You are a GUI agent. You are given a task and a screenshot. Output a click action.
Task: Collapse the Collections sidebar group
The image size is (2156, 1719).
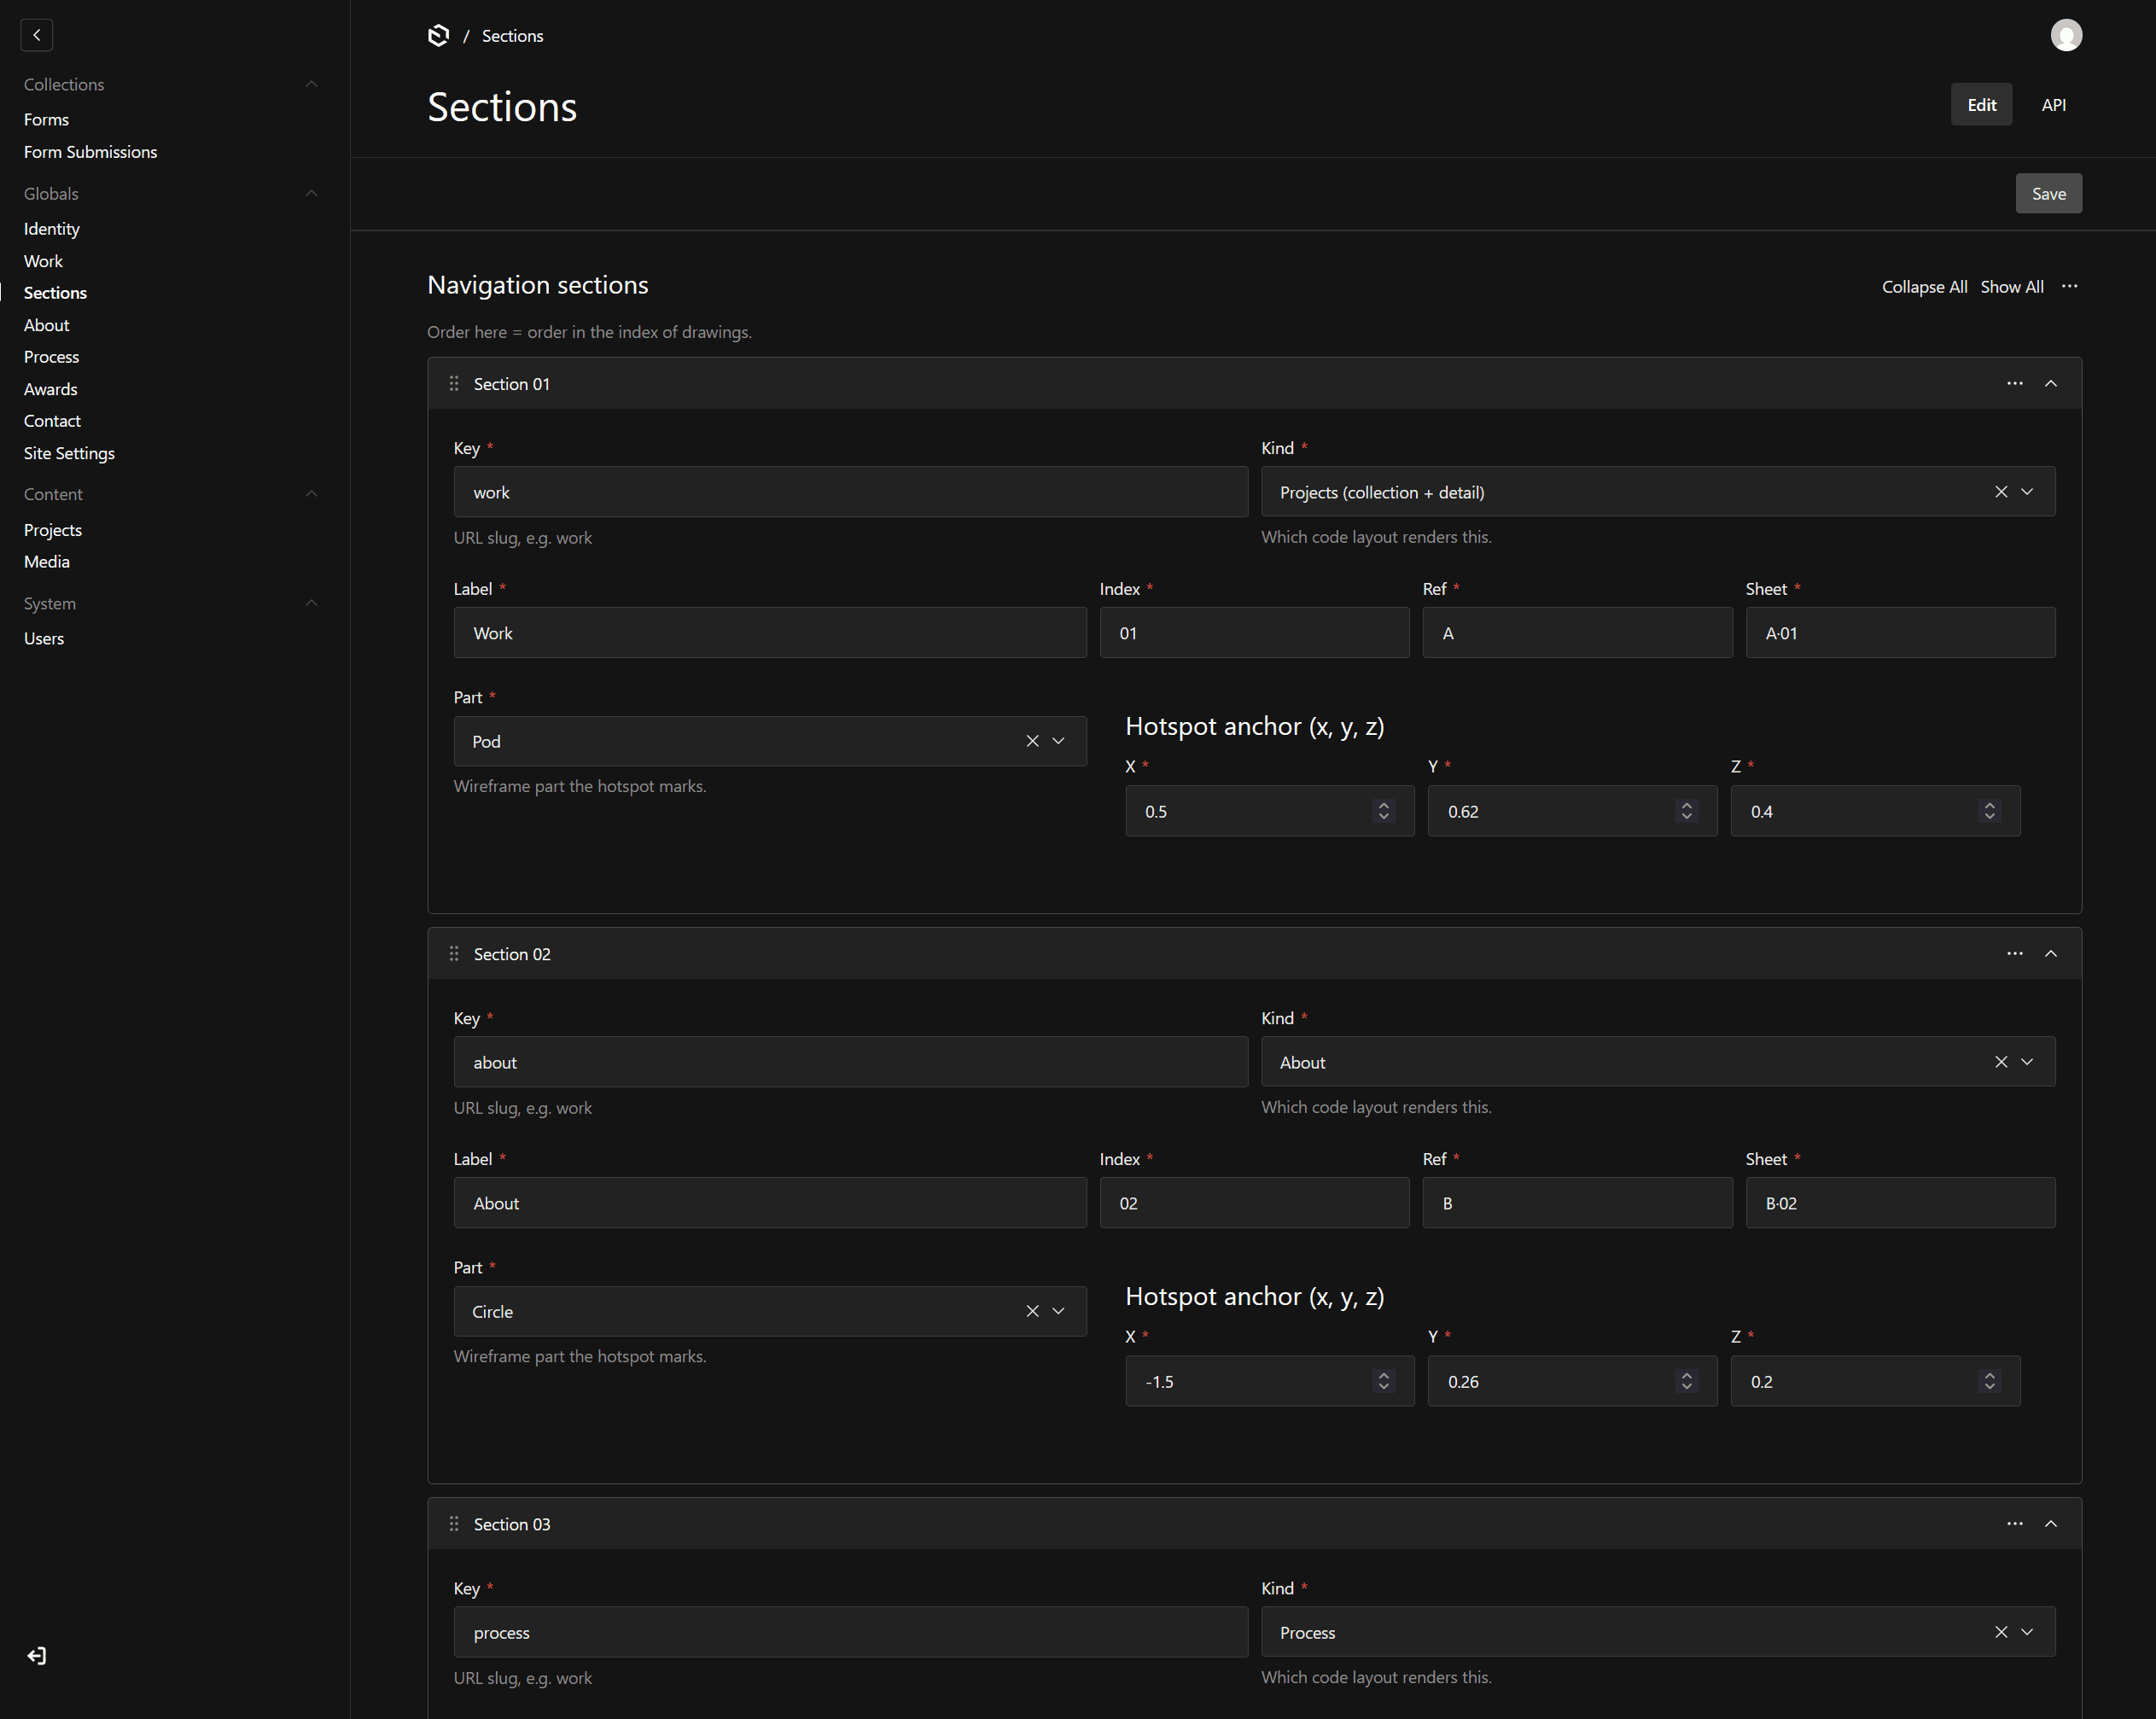(x=311, y=84)
